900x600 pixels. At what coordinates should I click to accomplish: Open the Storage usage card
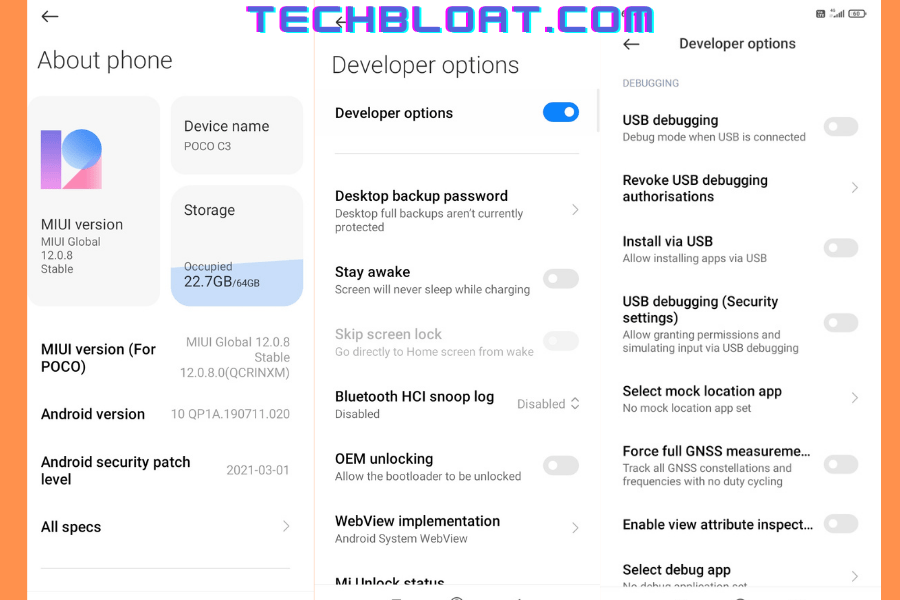click(236, 245)
